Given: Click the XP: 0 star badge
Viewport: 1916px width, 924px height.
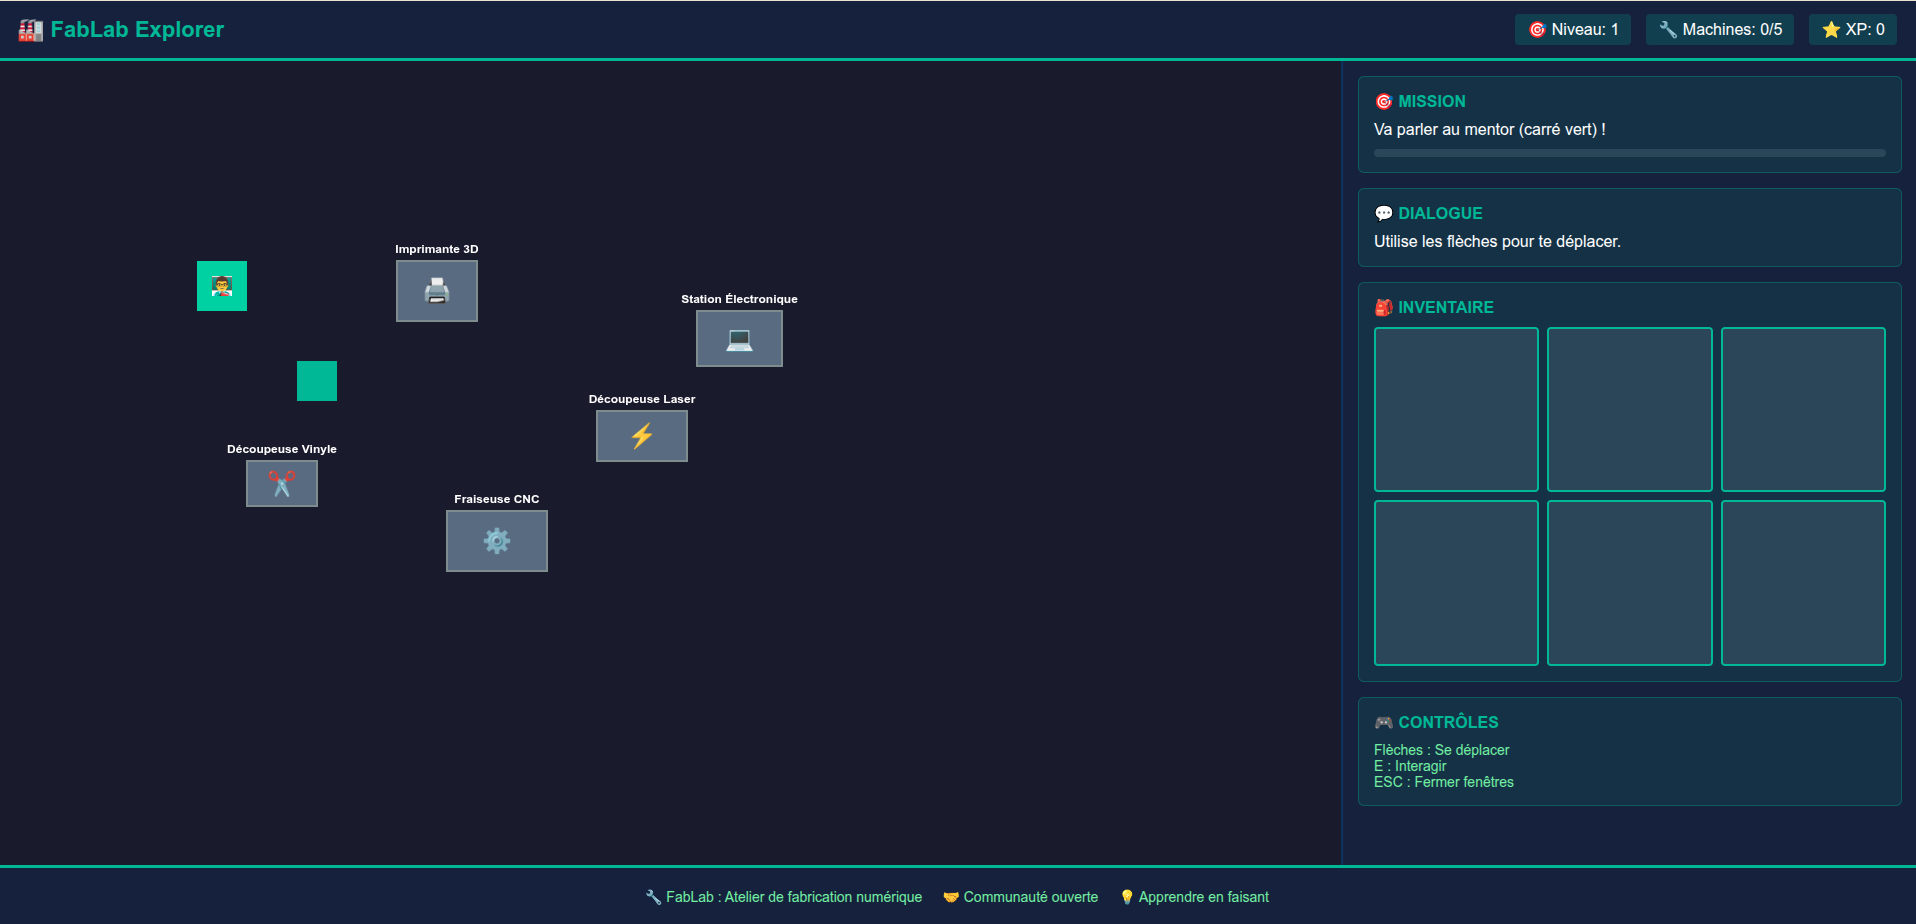Looking at the screenshot, I should click(1853, 30).
